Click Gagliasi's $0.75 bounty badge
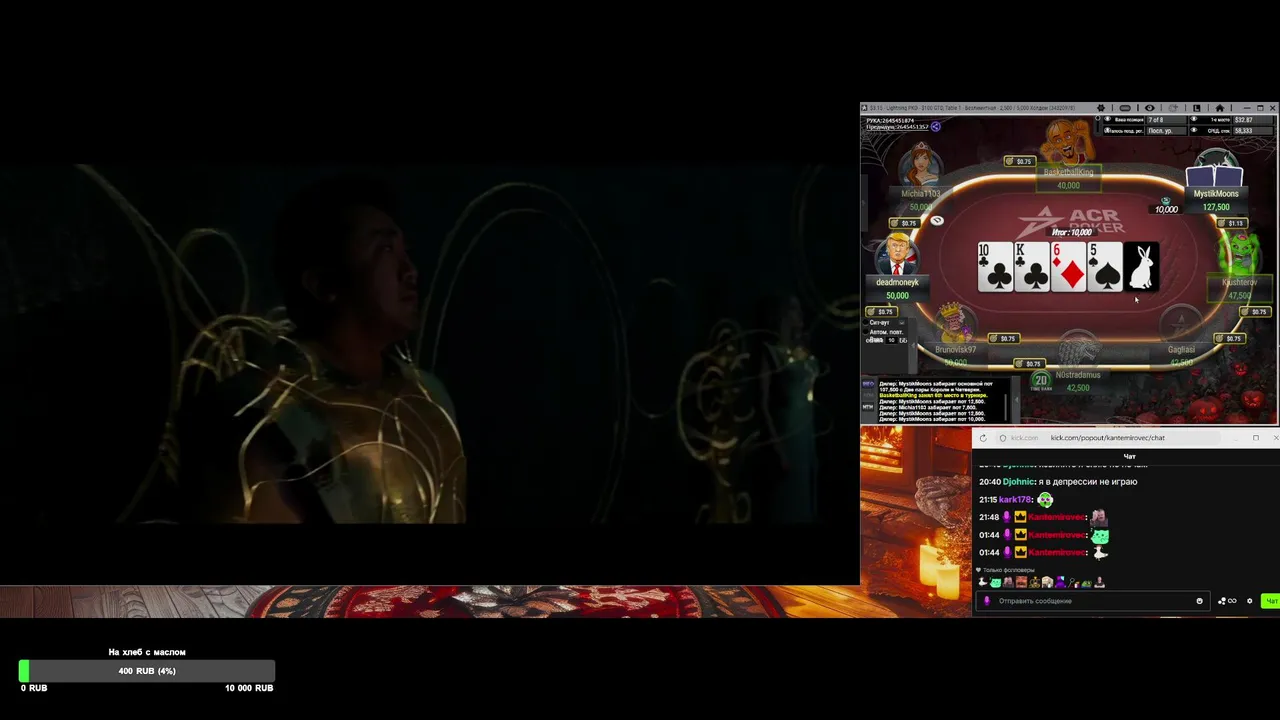1280x720 pixels. [1229, 338]
